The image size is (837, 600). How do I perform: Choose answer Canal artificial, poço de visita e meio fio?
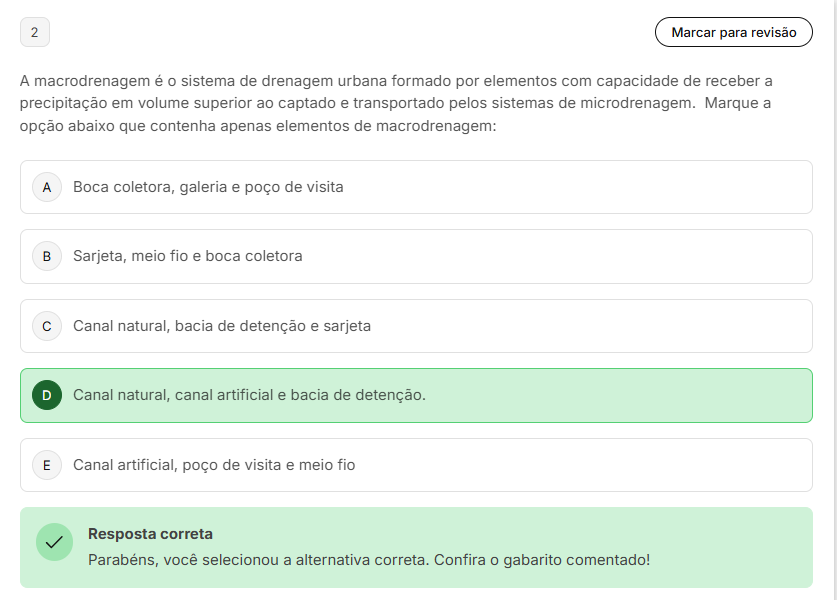(214, 465)
